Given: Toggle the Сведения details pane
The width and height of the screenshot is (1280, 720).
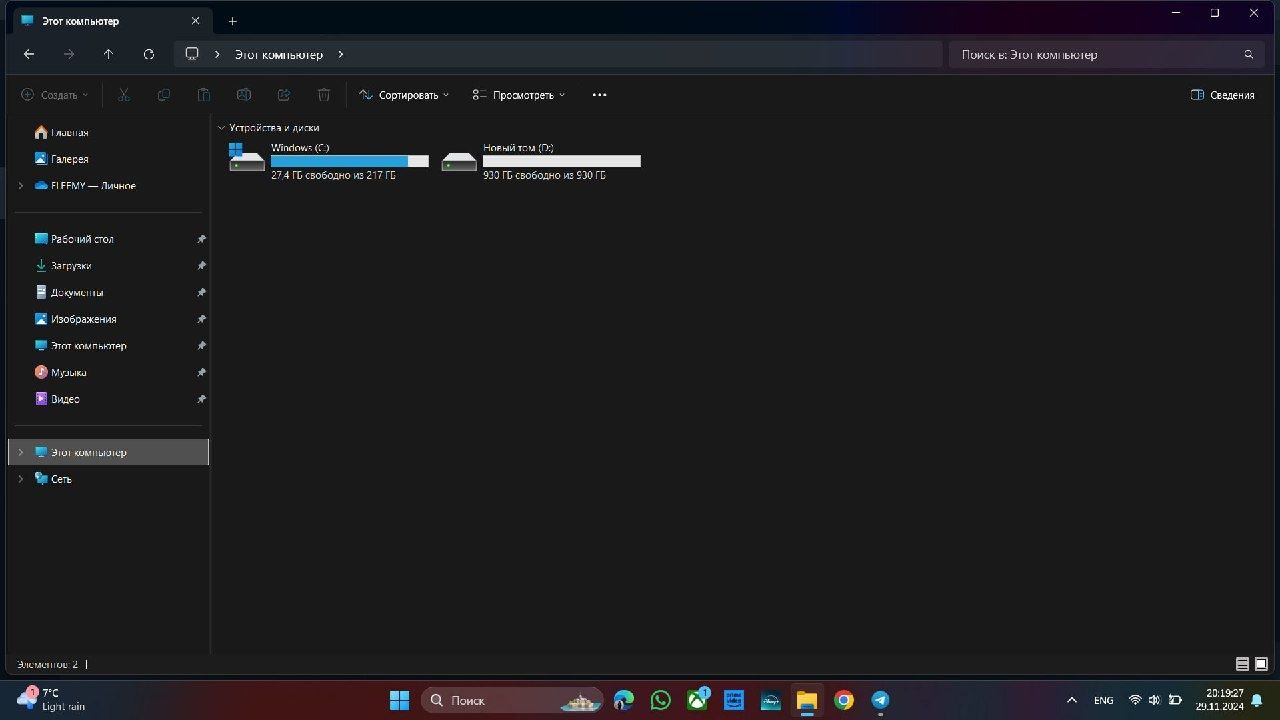Looking at the screenshot, I should pos(1222,95).
